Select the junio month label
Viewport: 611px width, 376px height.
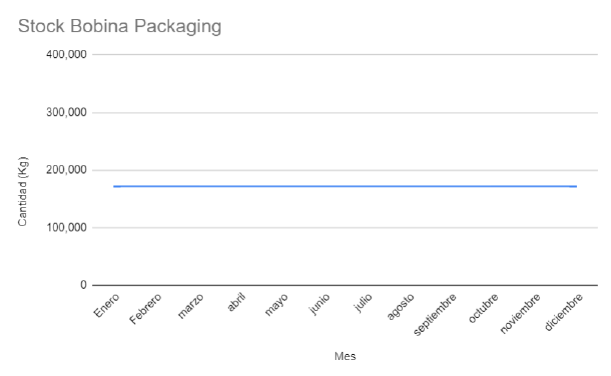point(319,304)
